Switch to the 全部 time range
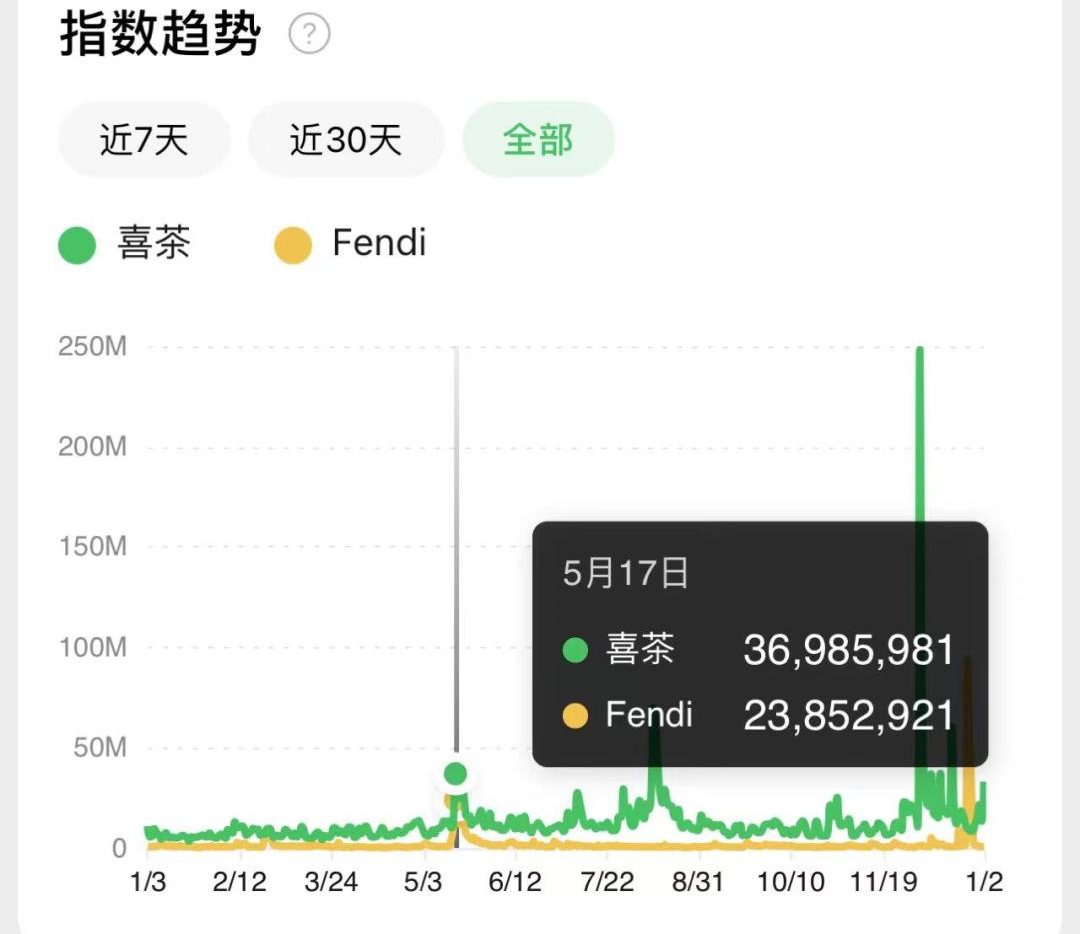 click(538, 140)
